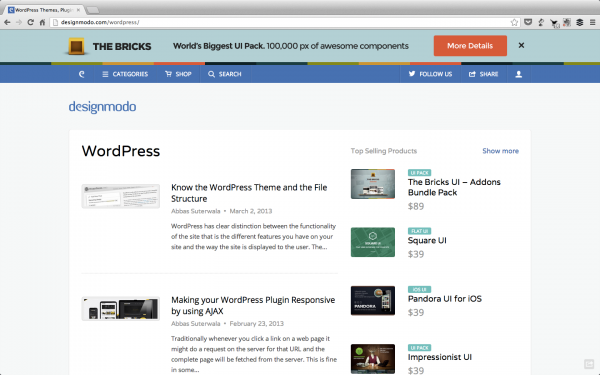Click the browser forward arrow
The height and width of the screenshot is (375, 600).
point(19,23)
